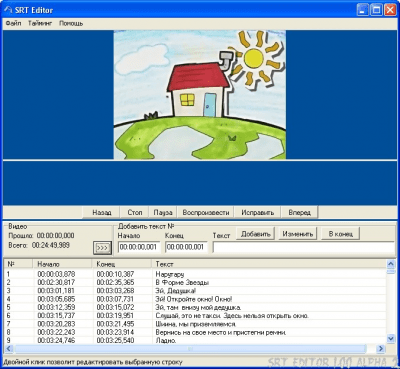
Task: Click the horizontal scrollbar thumb
Action: coord(190,349)
